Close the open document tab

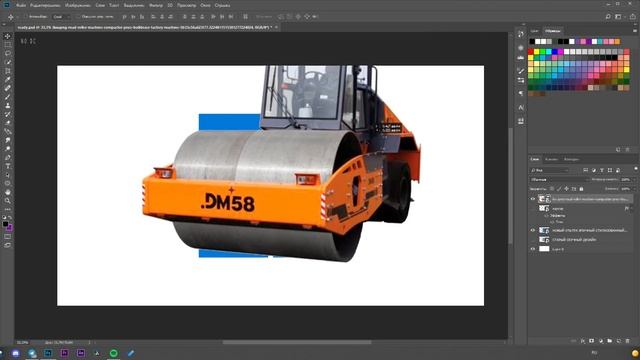pyautogui.click(x=276, y=27)
